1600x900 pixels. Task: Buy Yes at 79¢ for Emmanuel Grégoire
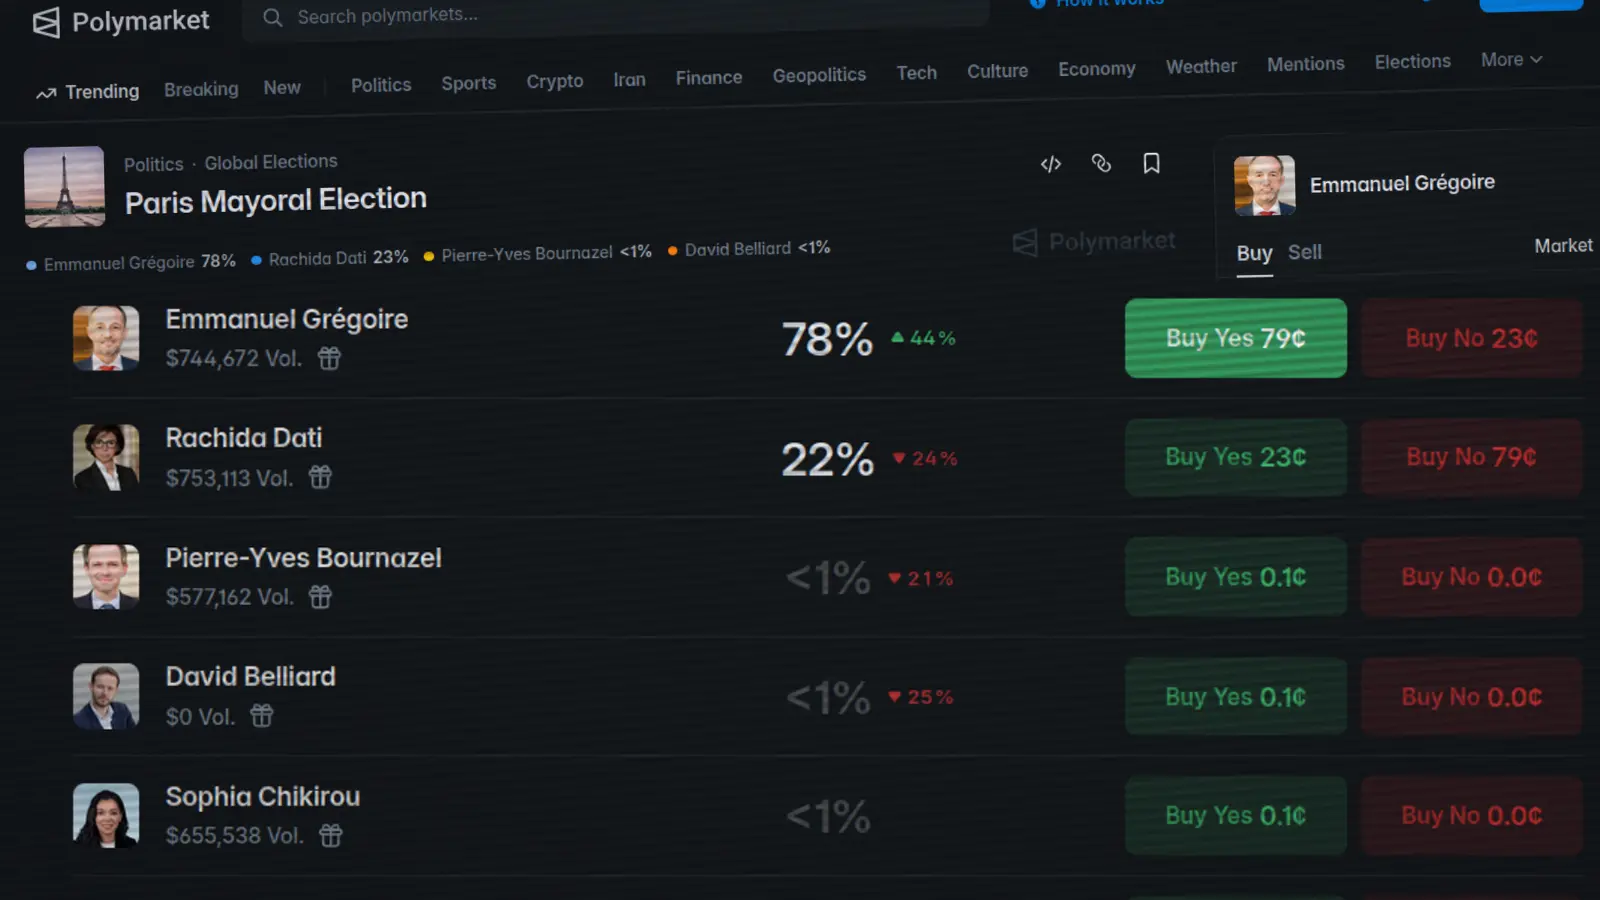[x=1236, y=338]
